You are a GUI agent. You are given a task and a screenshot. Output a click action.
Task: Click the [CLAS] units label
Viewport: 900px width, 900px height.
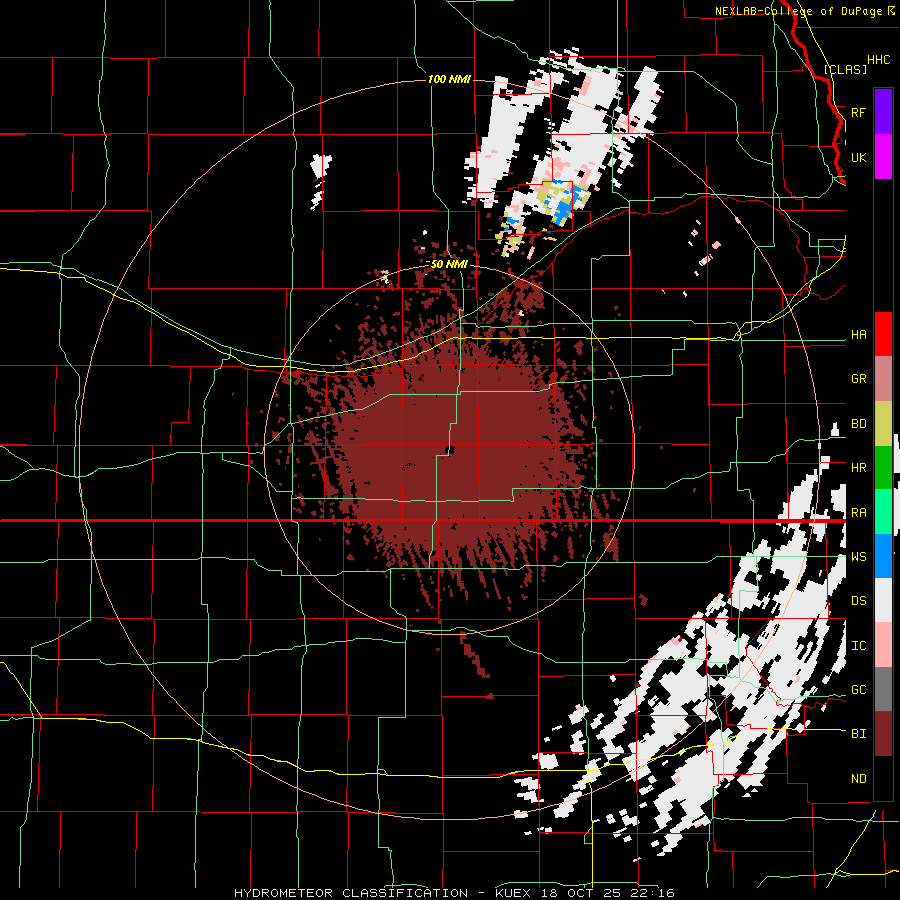click(845, 69)
